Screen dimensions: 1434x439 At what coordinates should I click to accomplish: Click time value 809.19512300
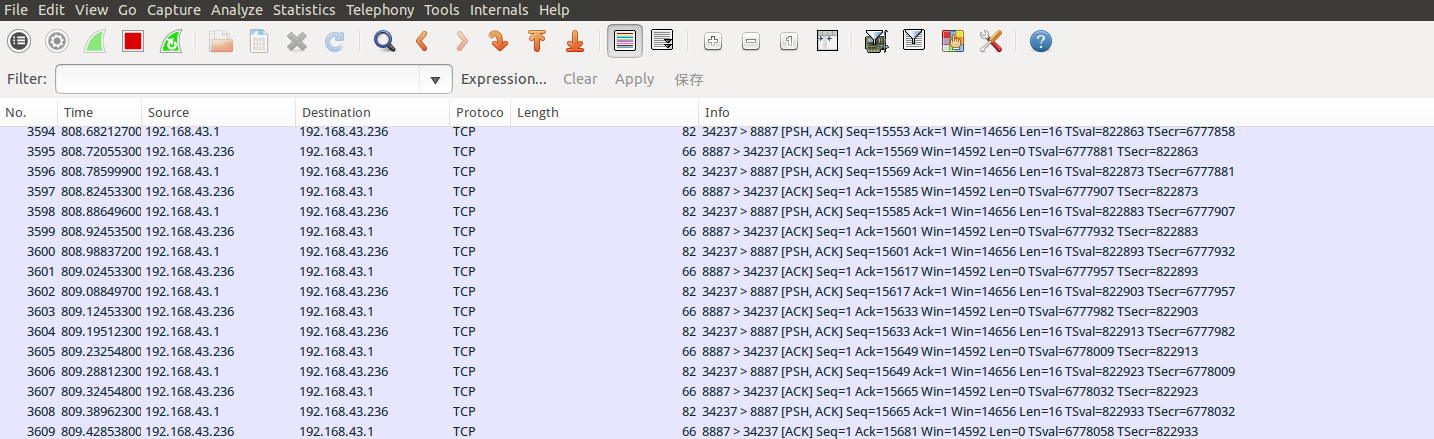click(101, 331)
